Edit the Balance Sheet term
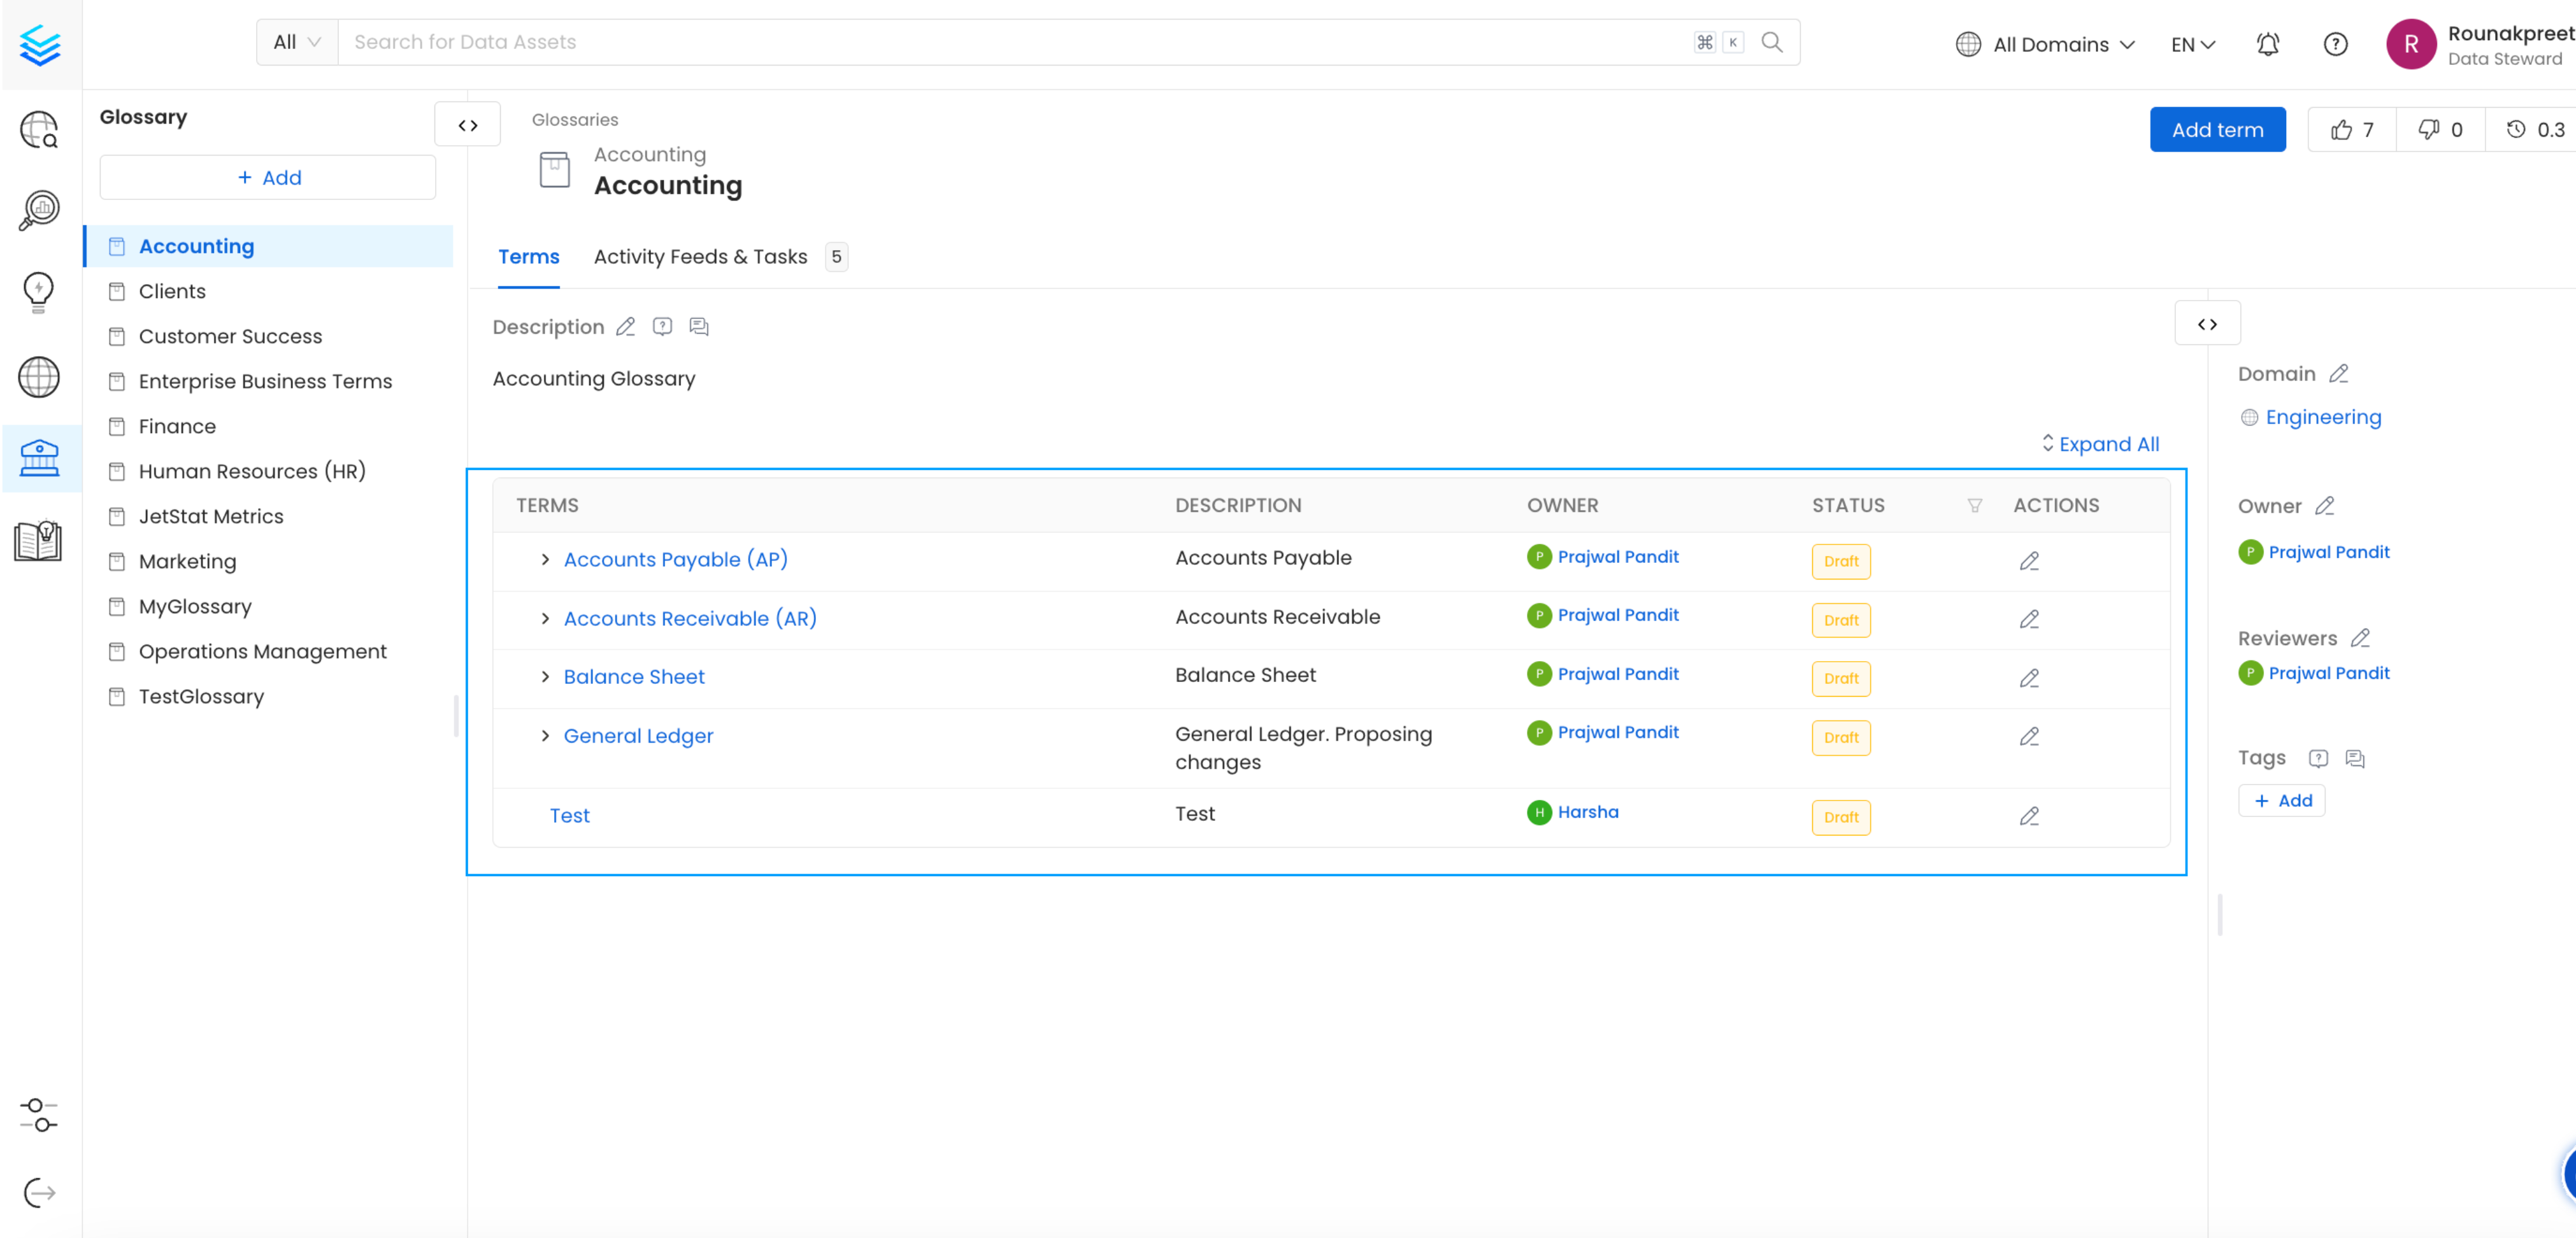Viewport: 2576px width, 1238px height. point(2029,679)
